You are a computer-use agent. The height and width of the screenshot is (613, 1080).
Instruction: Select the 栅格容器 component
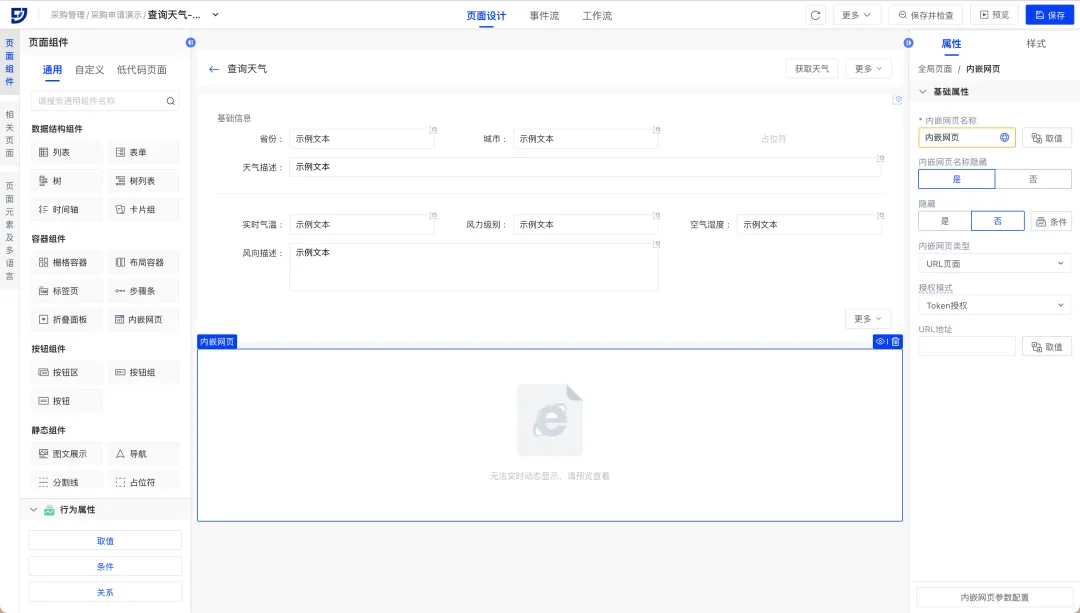click(67, 262)
